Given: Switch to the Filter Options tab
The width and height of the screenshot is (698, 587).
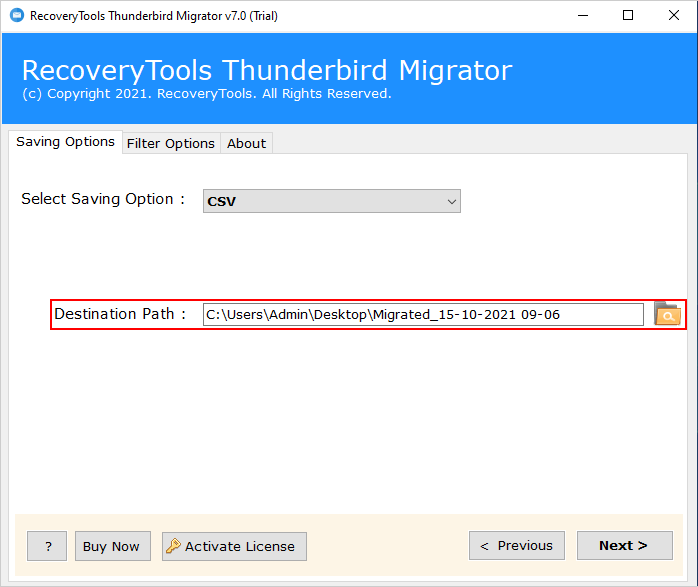Looking at the screenshot, I should tap(171, 144).
